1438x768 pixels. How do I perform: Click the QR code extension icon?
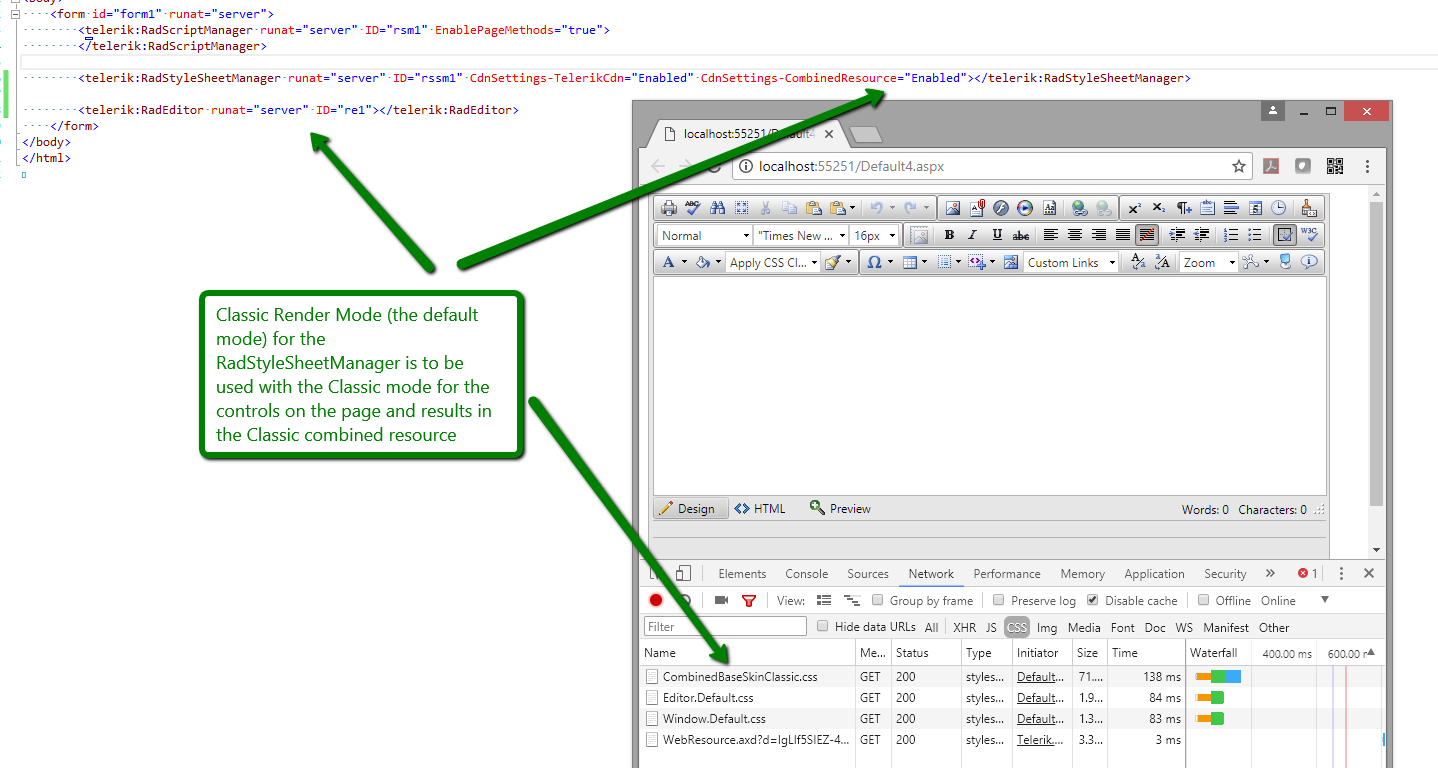(1335, 166)
